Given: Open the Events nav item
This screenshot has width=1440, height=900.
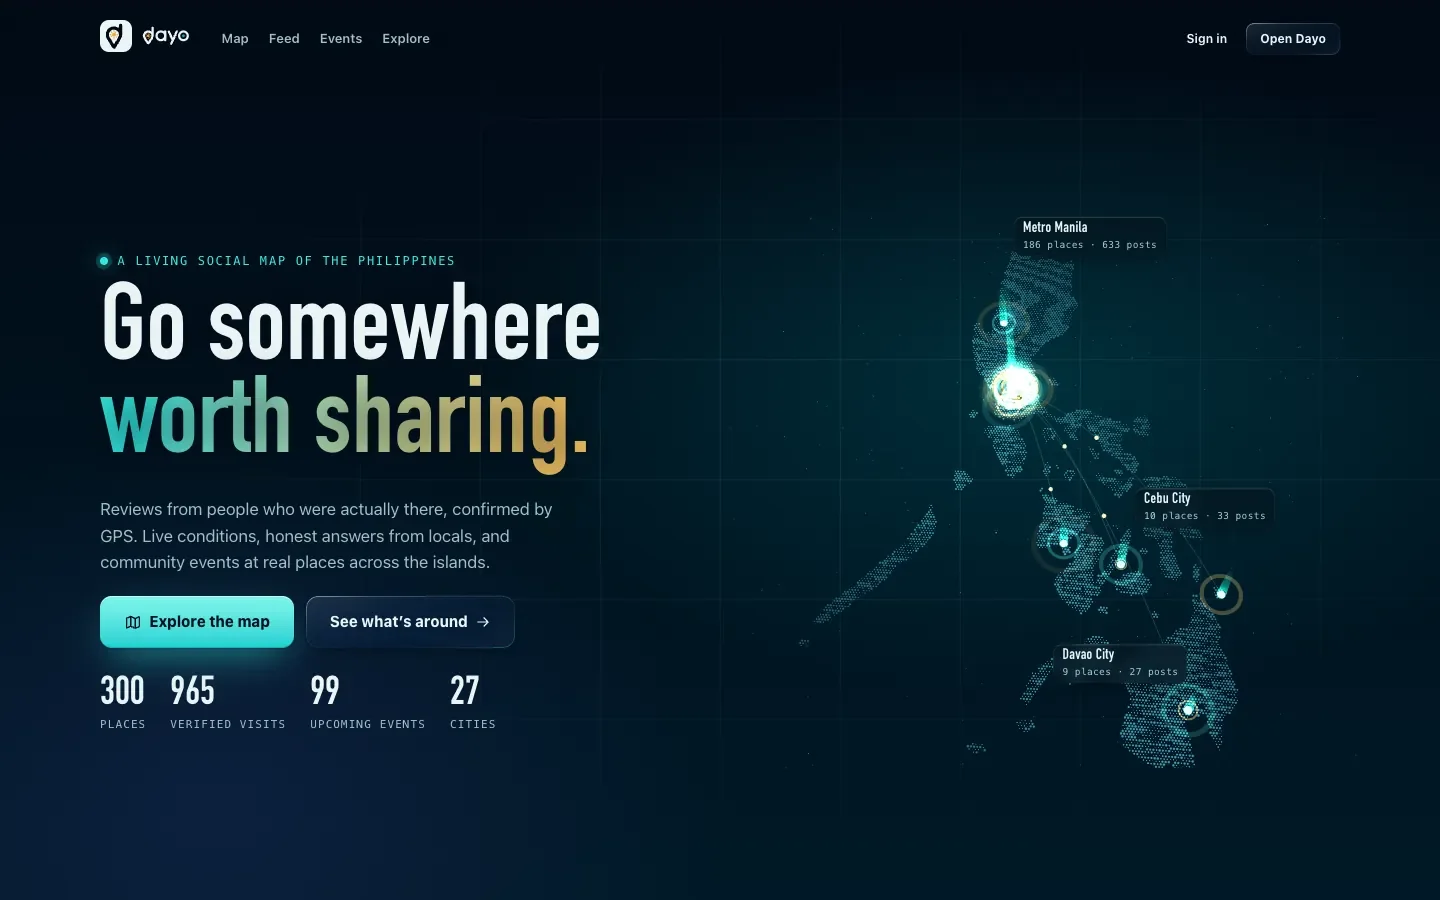Looking at the screenshot, I should [x=341, y=38].
